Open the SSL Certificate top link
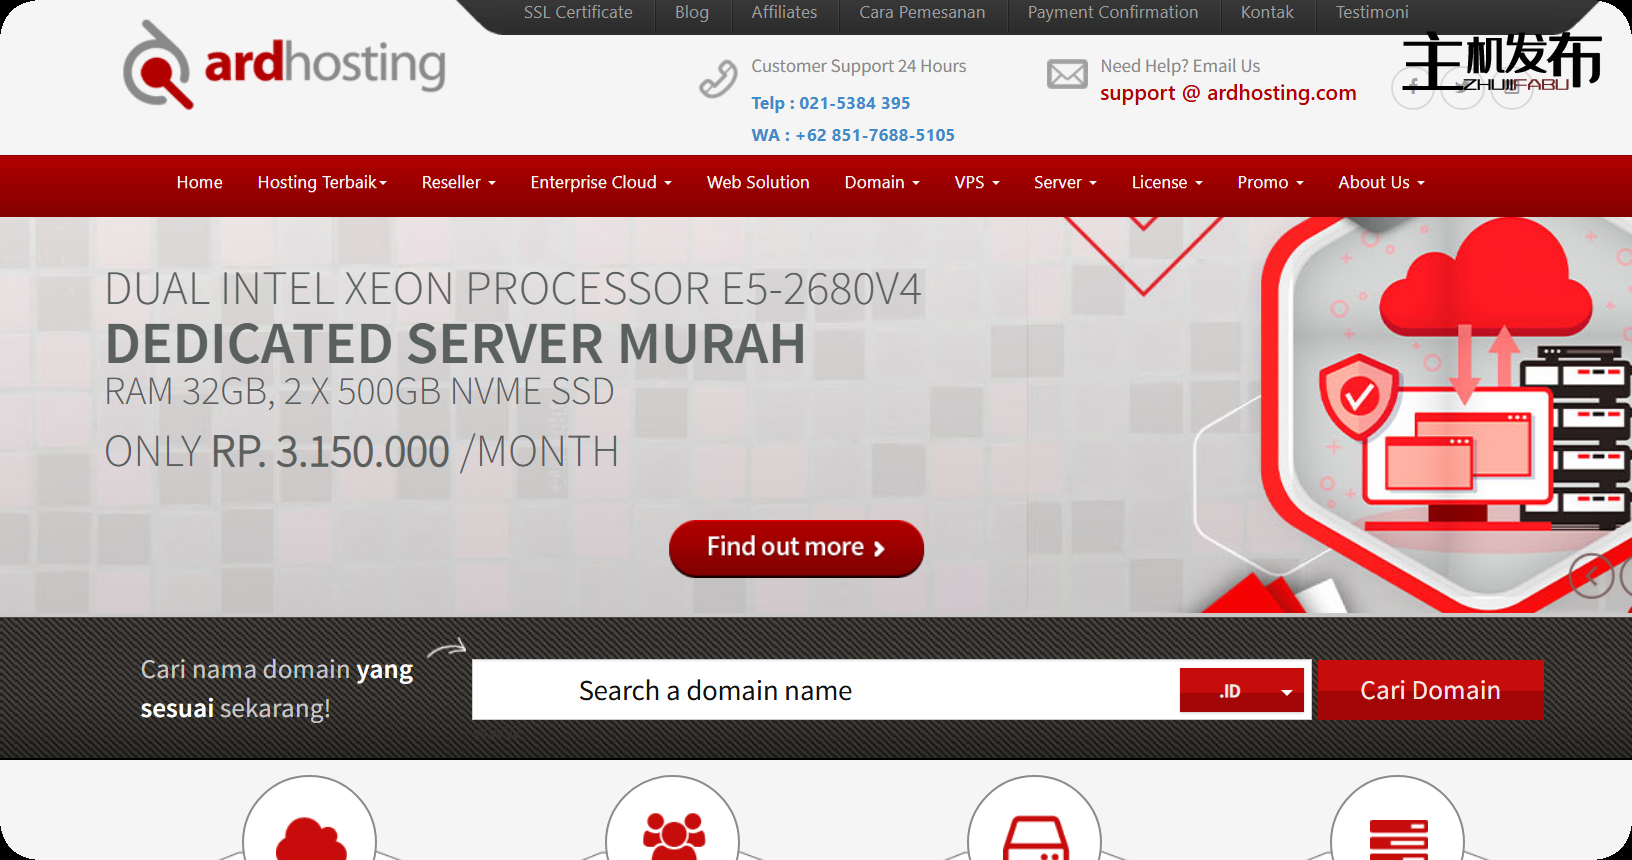Image resolution: width=1632 pixels, height=860 pixels. coord(578,13)
